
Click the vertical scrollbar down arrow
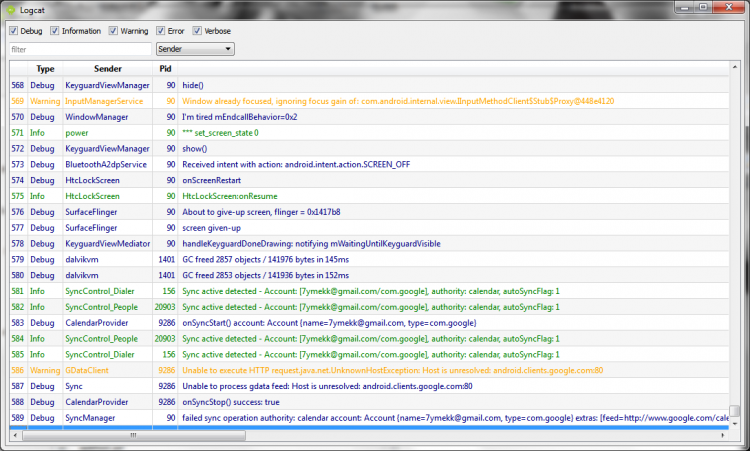(735, 424)
